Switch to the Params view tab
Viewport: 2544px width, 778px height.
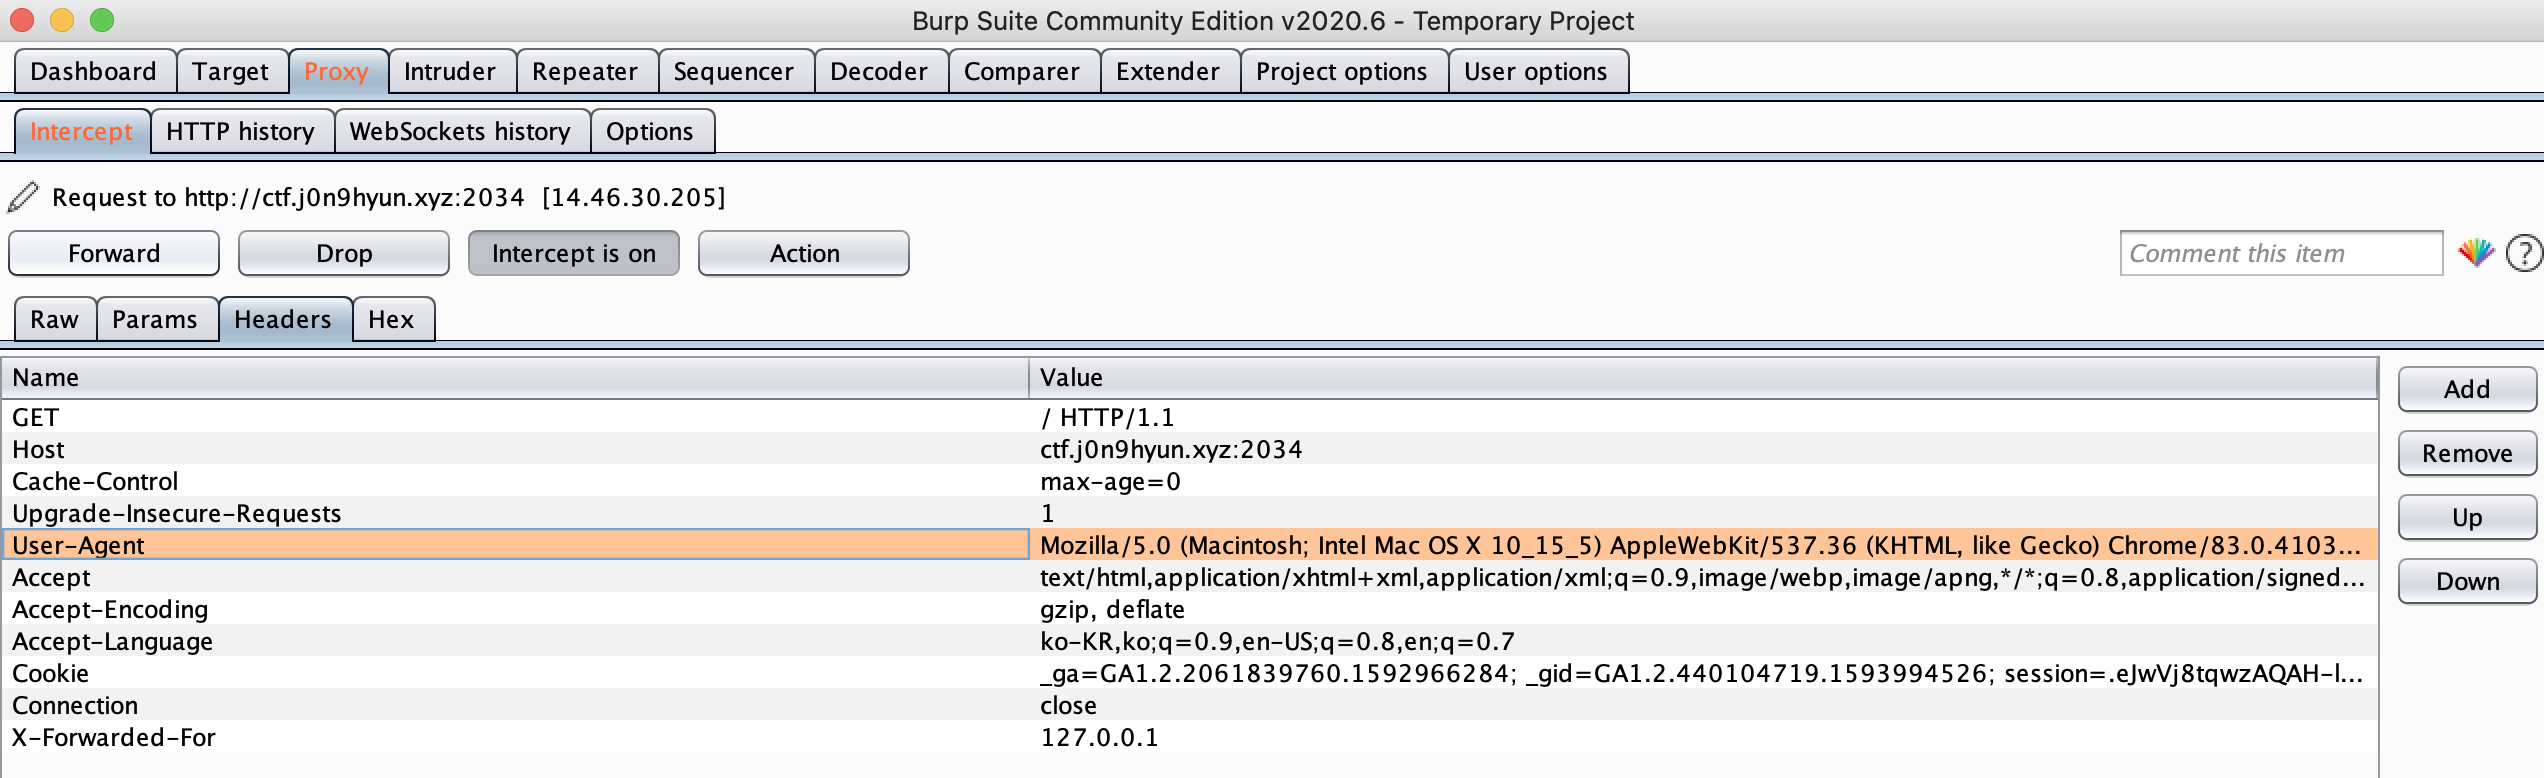[155, 319]
